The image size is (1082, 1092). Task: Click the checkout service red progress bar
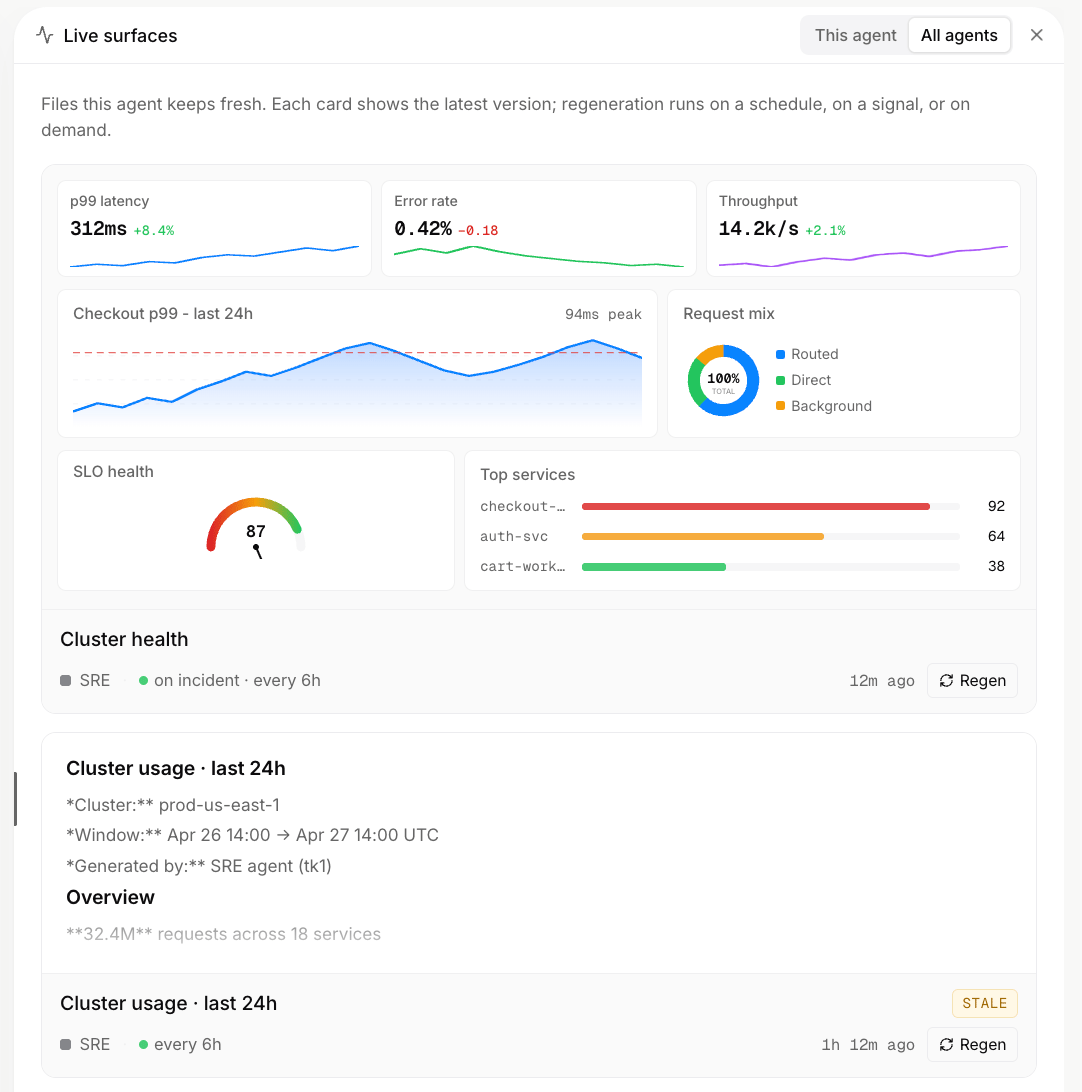755,506
